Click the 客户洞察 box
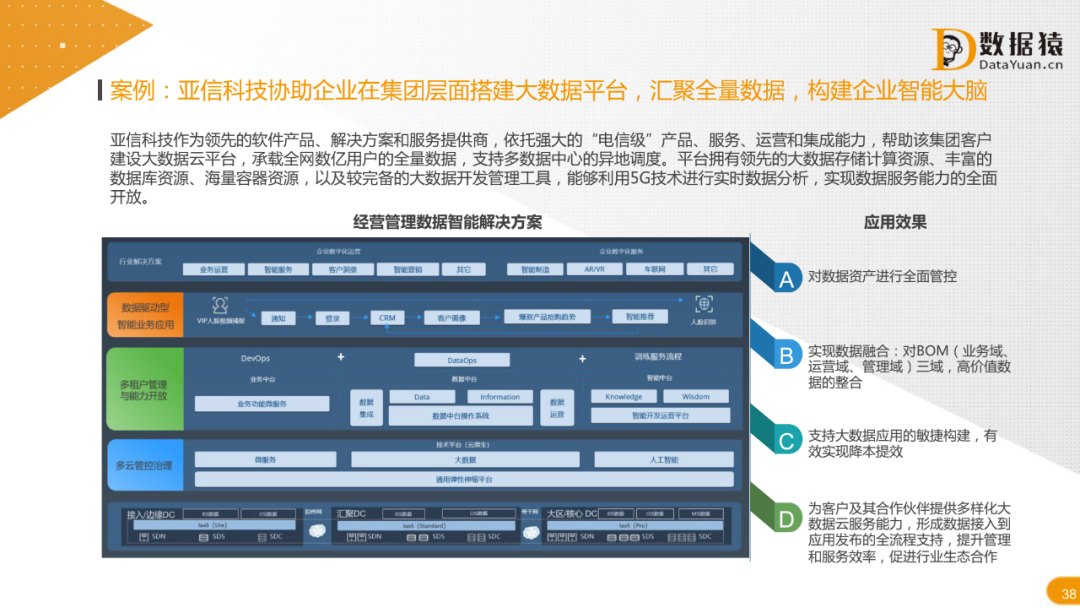 pos(343,269)
